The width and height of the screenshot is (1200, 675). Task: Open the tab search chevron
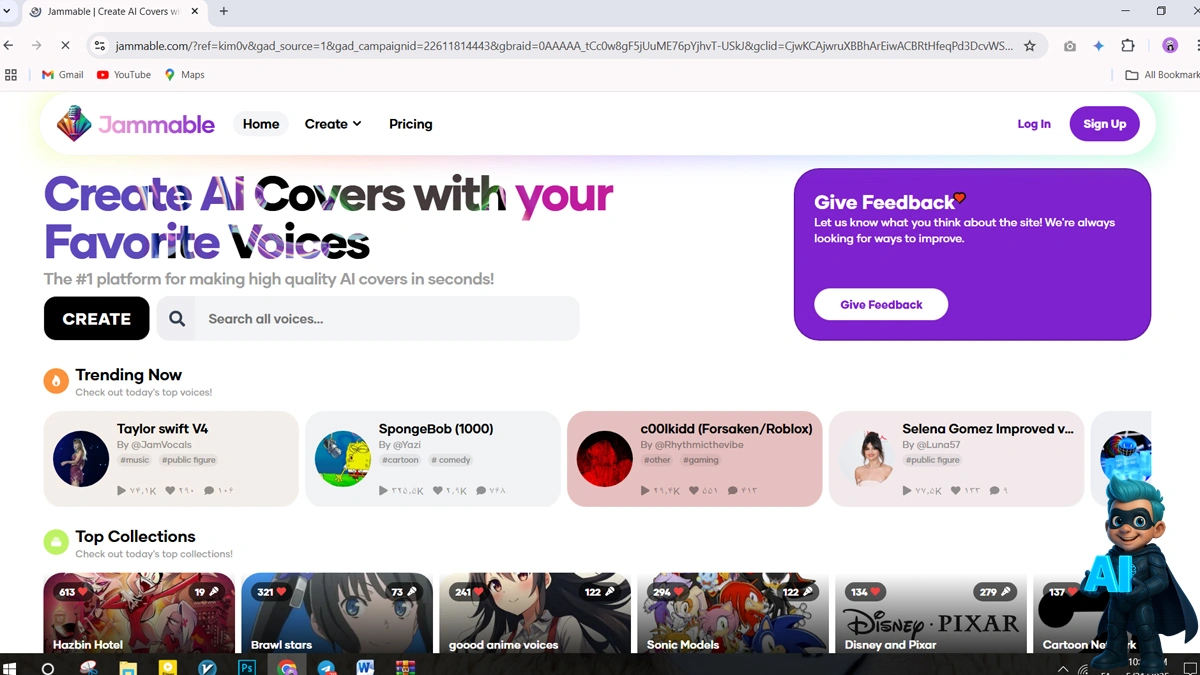(x=7, y=11)
